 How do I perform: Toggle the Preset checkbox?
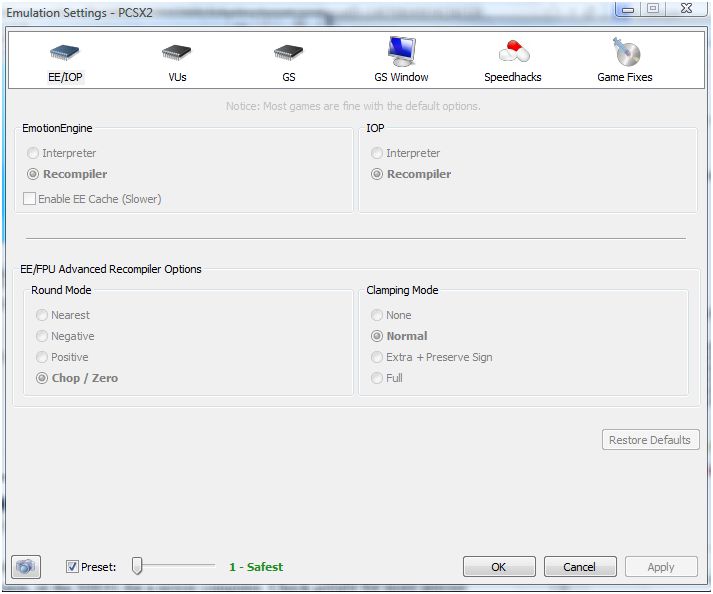point(72,567)
